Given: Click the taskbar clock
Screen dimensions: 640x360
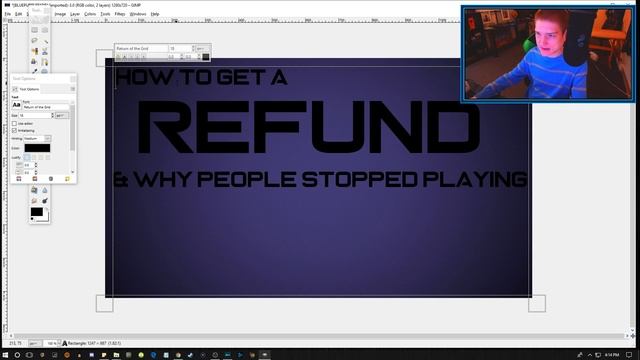Looking at the screenshot, I should [x=612, y=355].
